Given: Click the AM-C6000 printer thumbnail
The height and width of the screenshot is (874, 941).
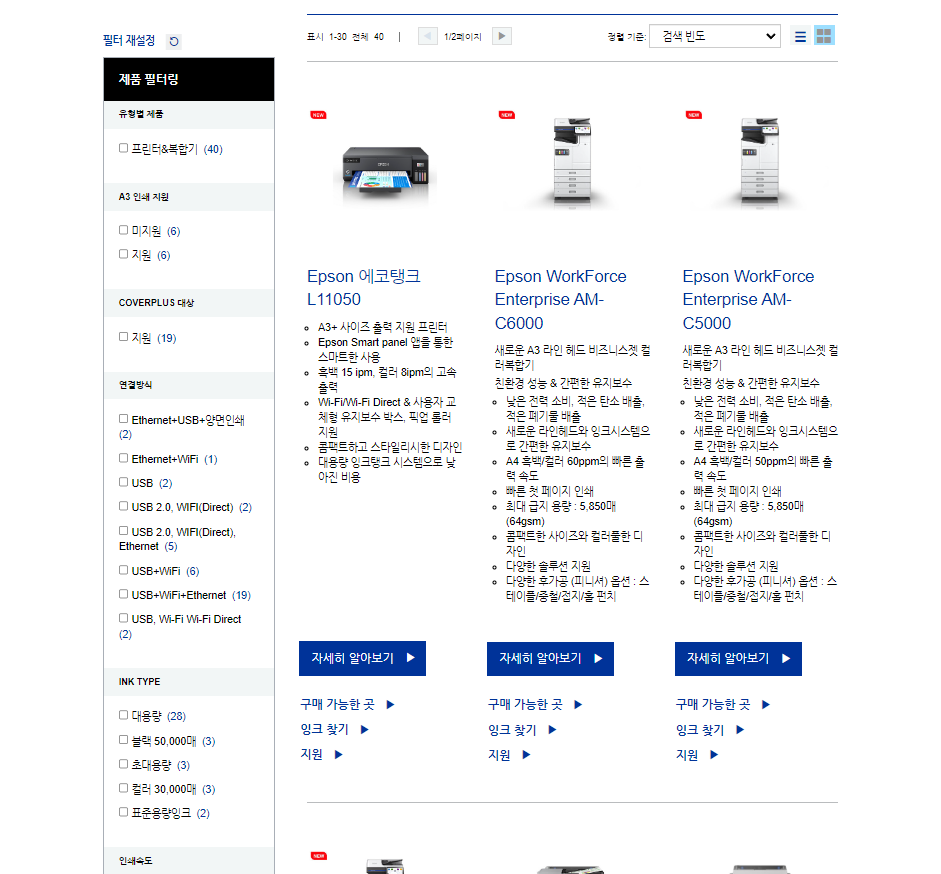Looking at the screenshot, I should [573, 161].
